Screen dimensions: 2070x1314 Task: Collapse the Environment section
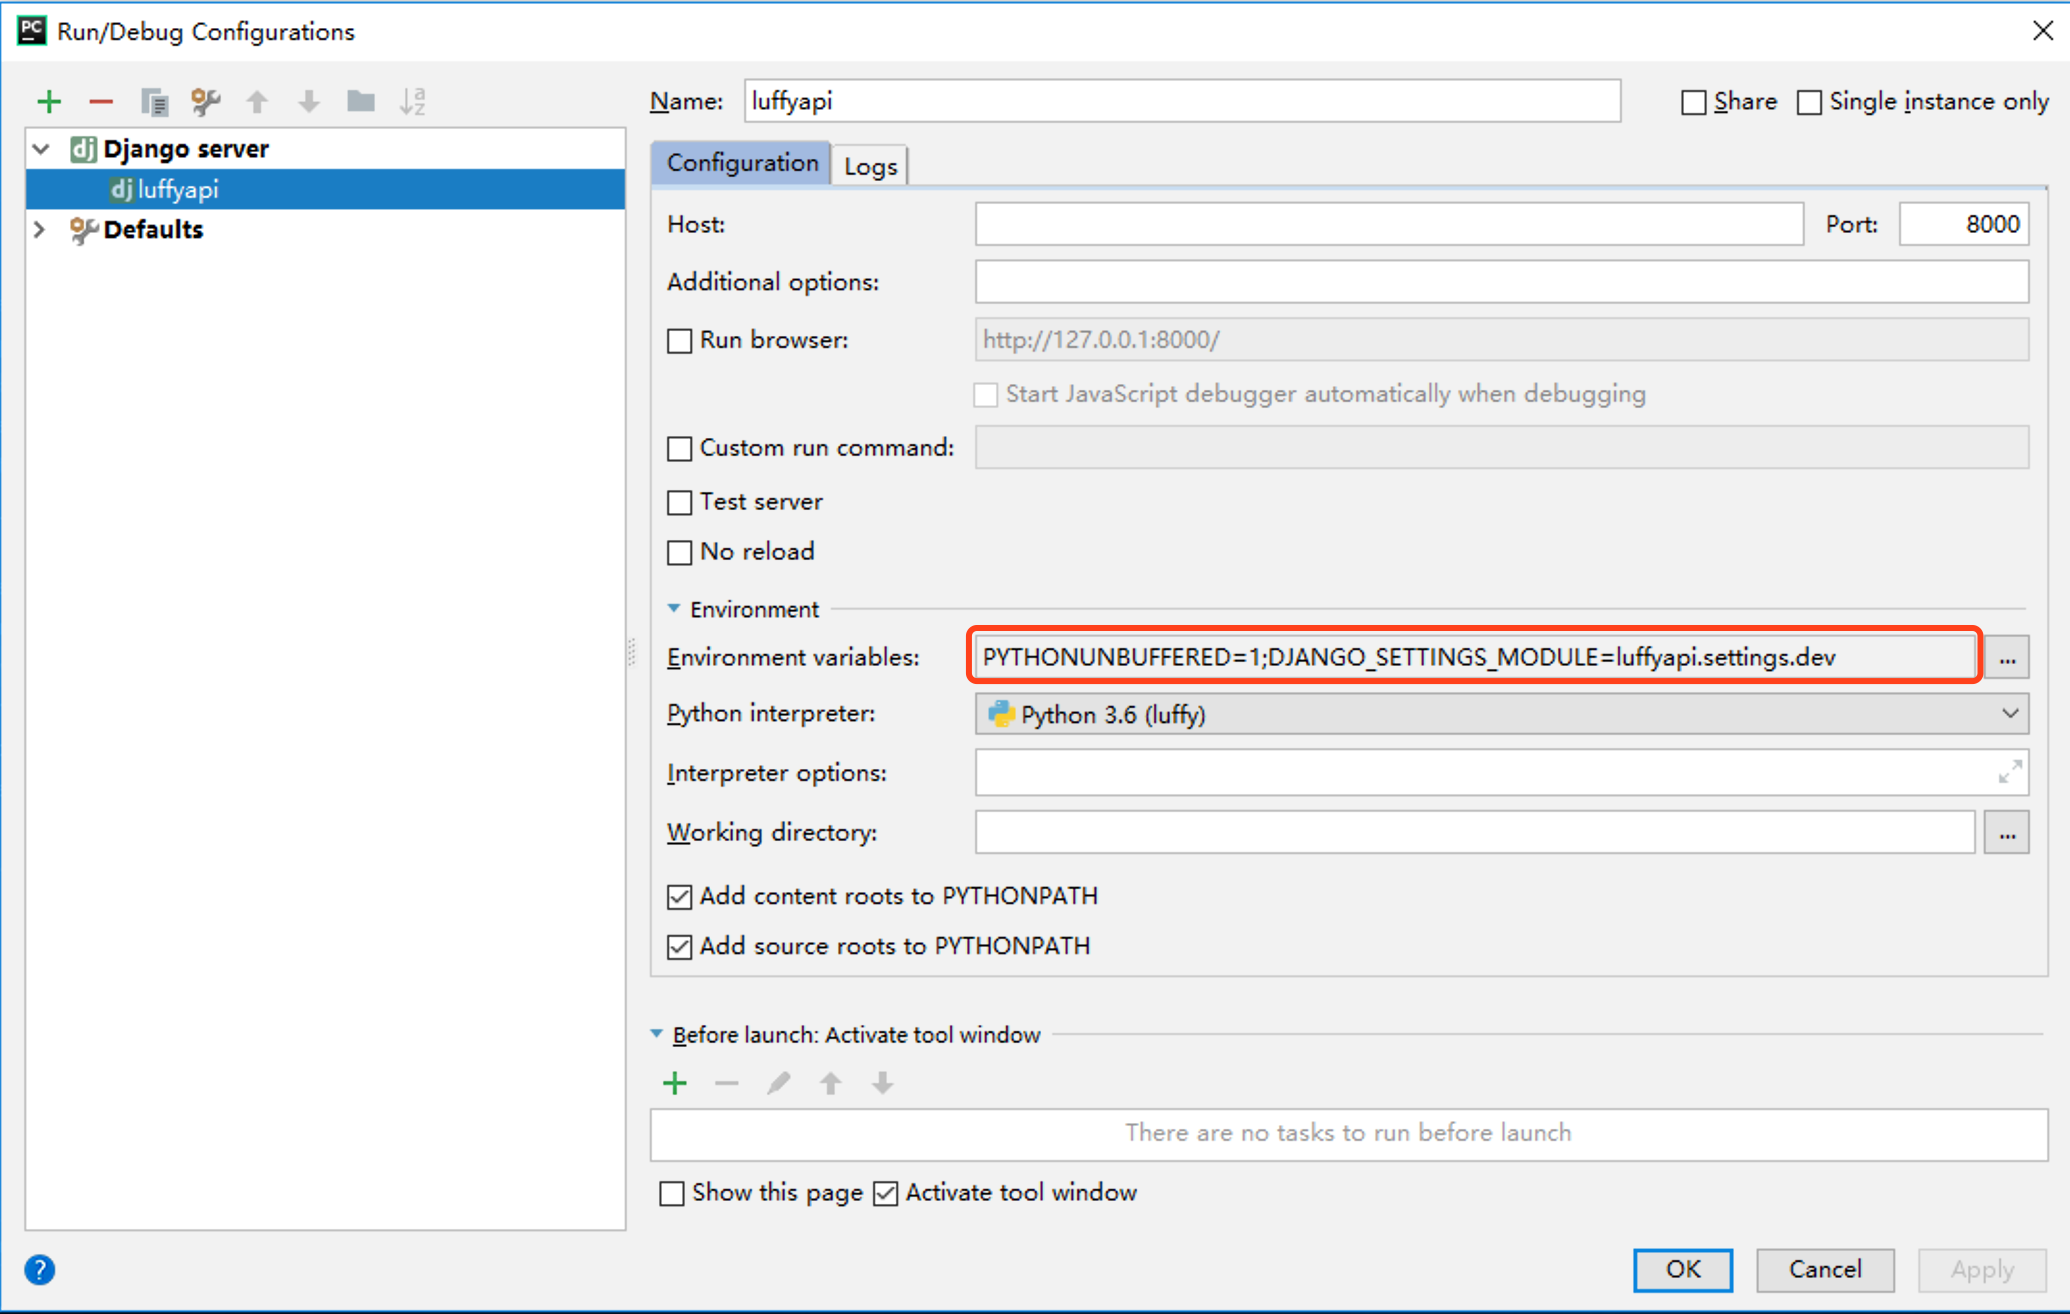674,609
